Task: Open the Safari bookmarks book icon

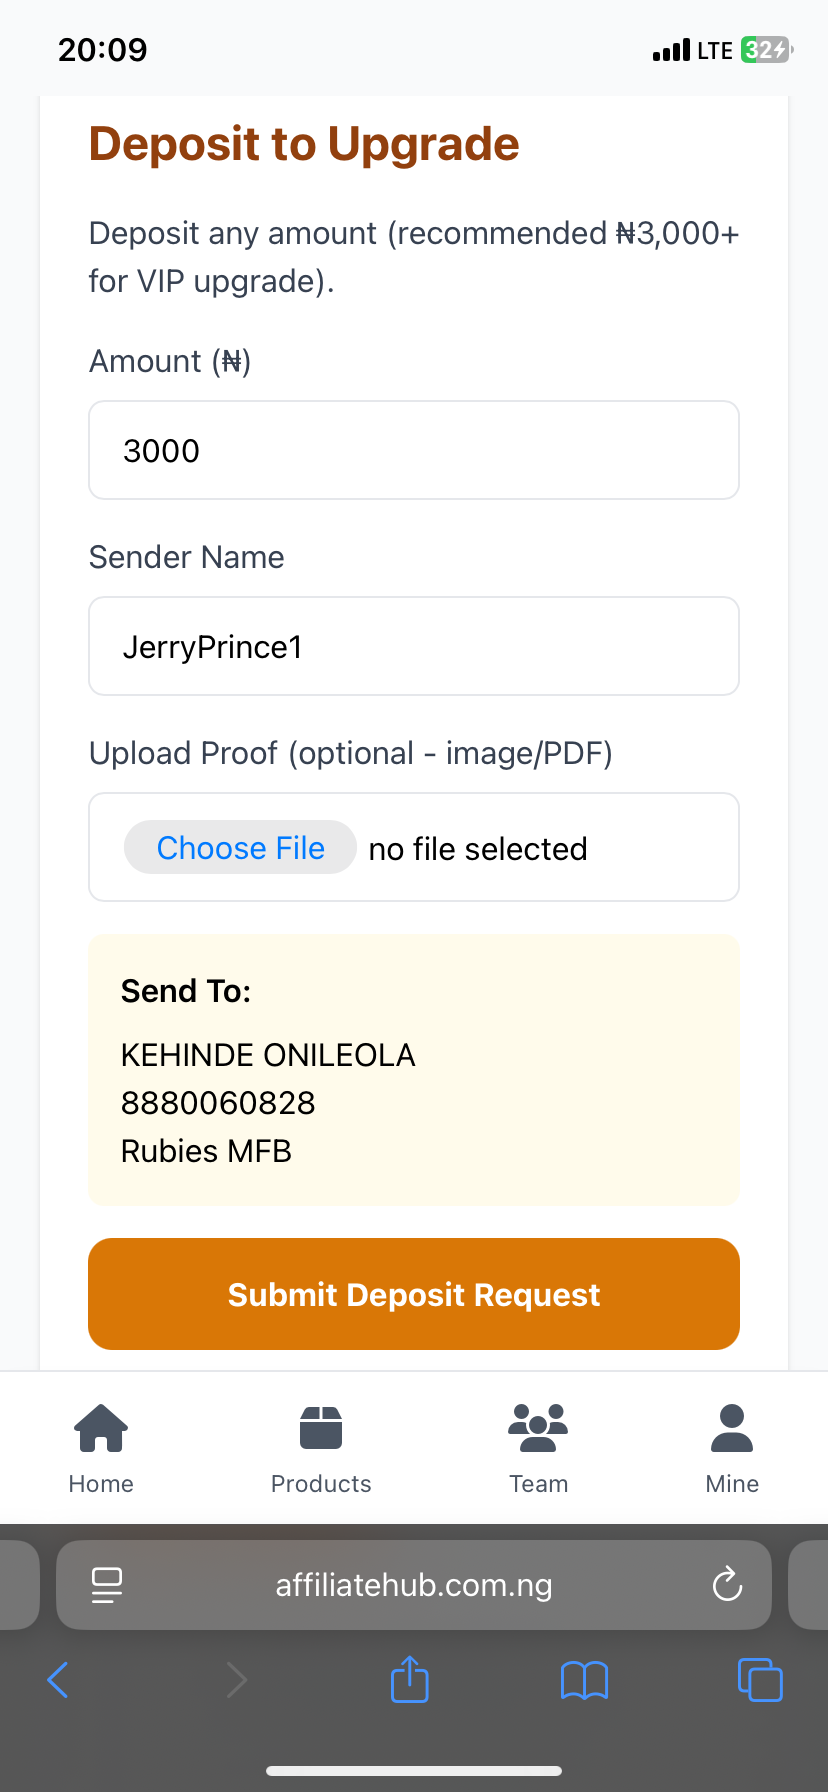Action: pos(584,1680)
